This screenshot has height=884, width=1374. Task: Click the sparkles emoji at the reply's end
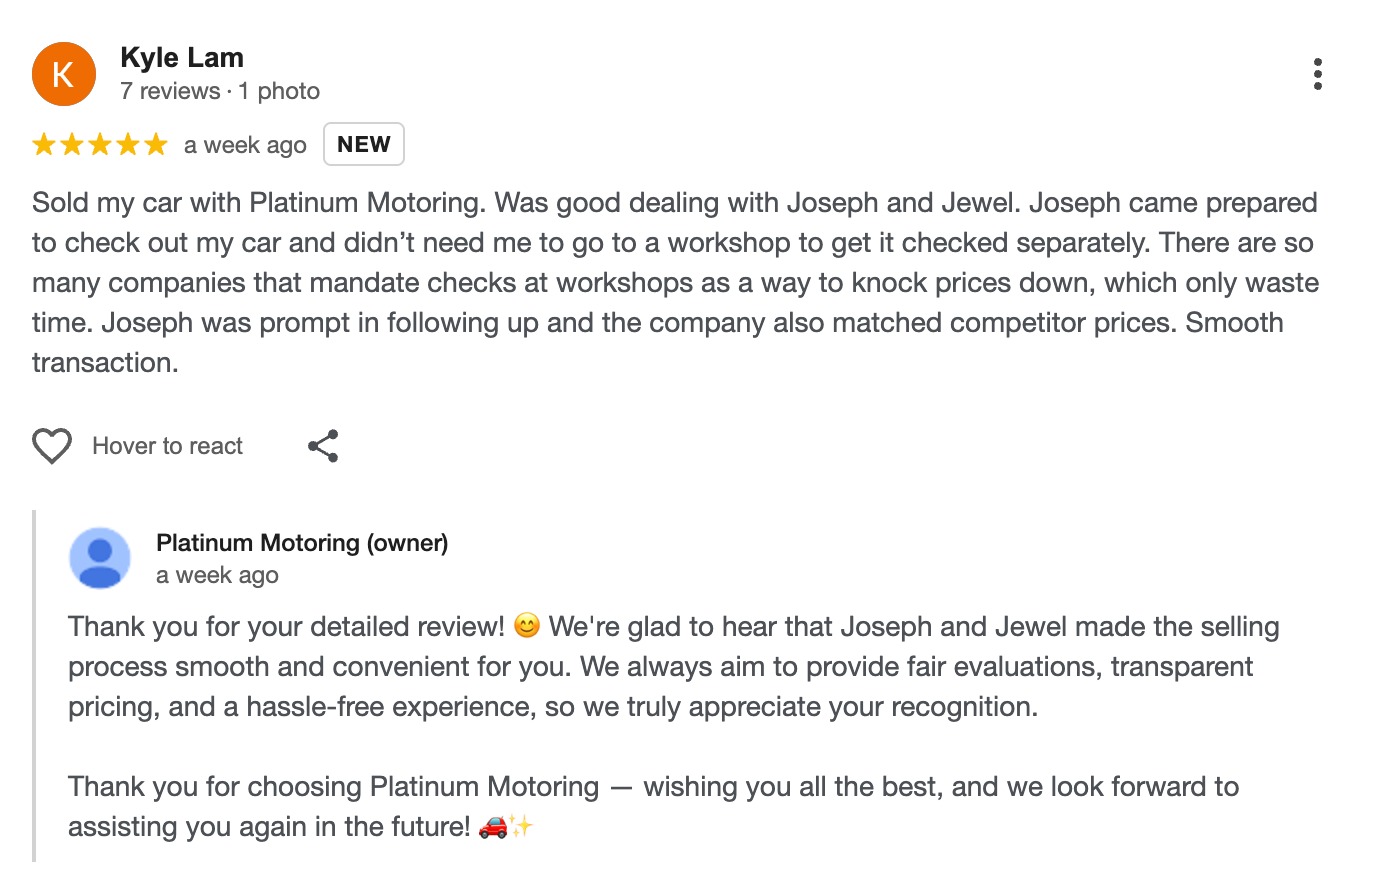pos(522,826)
